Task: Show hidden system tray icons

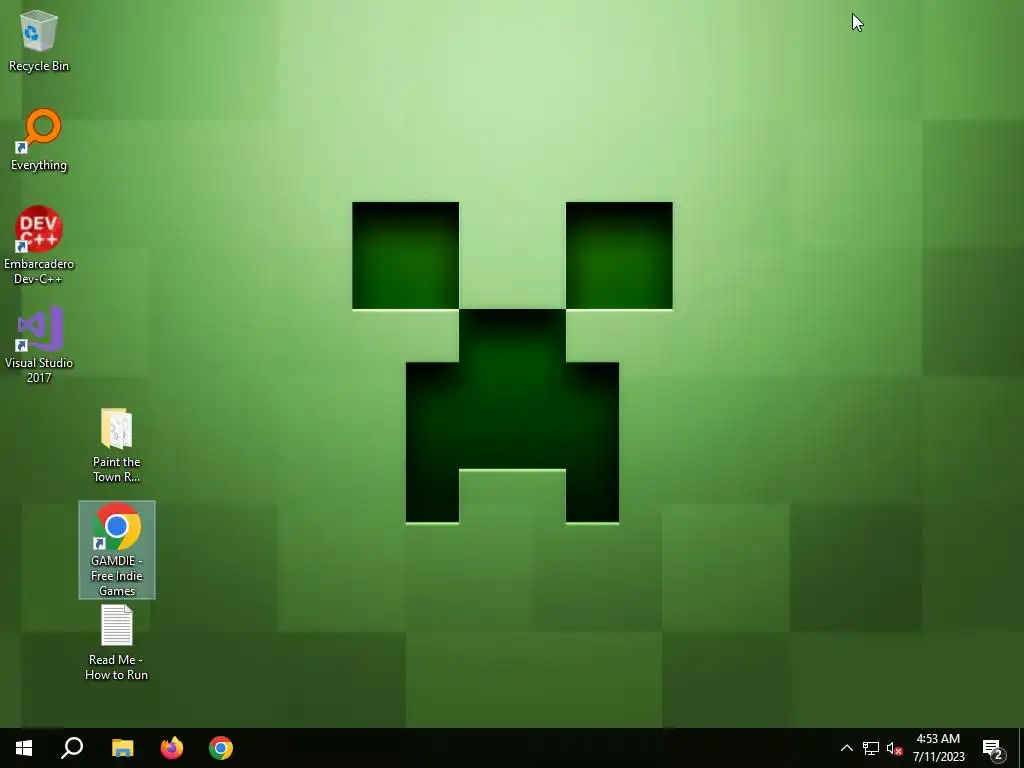Action: [x=846, y=748]
